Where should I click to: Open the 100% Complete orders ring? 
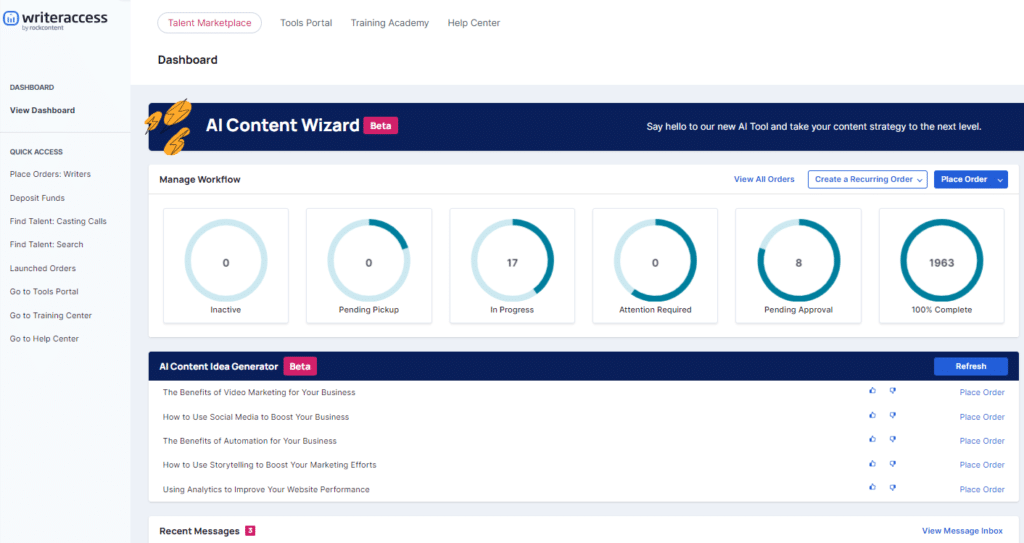pyautogui.click(x=942, y=261)
